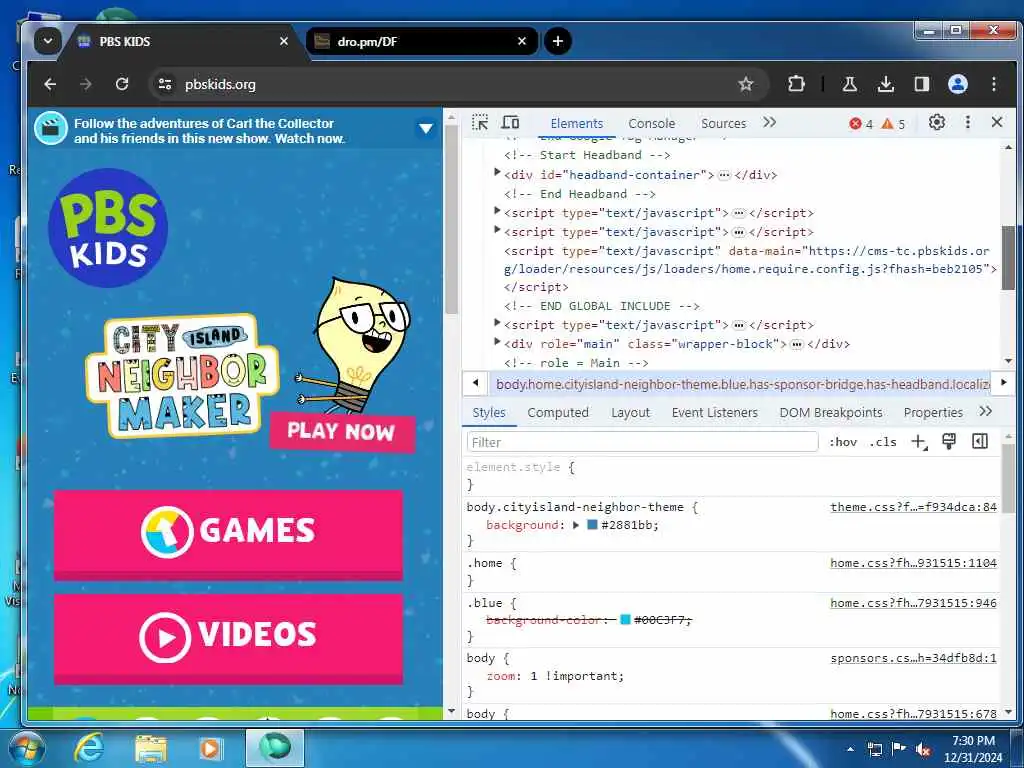
Task: Activate the DevTools inspect element picker
Action: tap(480, 123)
